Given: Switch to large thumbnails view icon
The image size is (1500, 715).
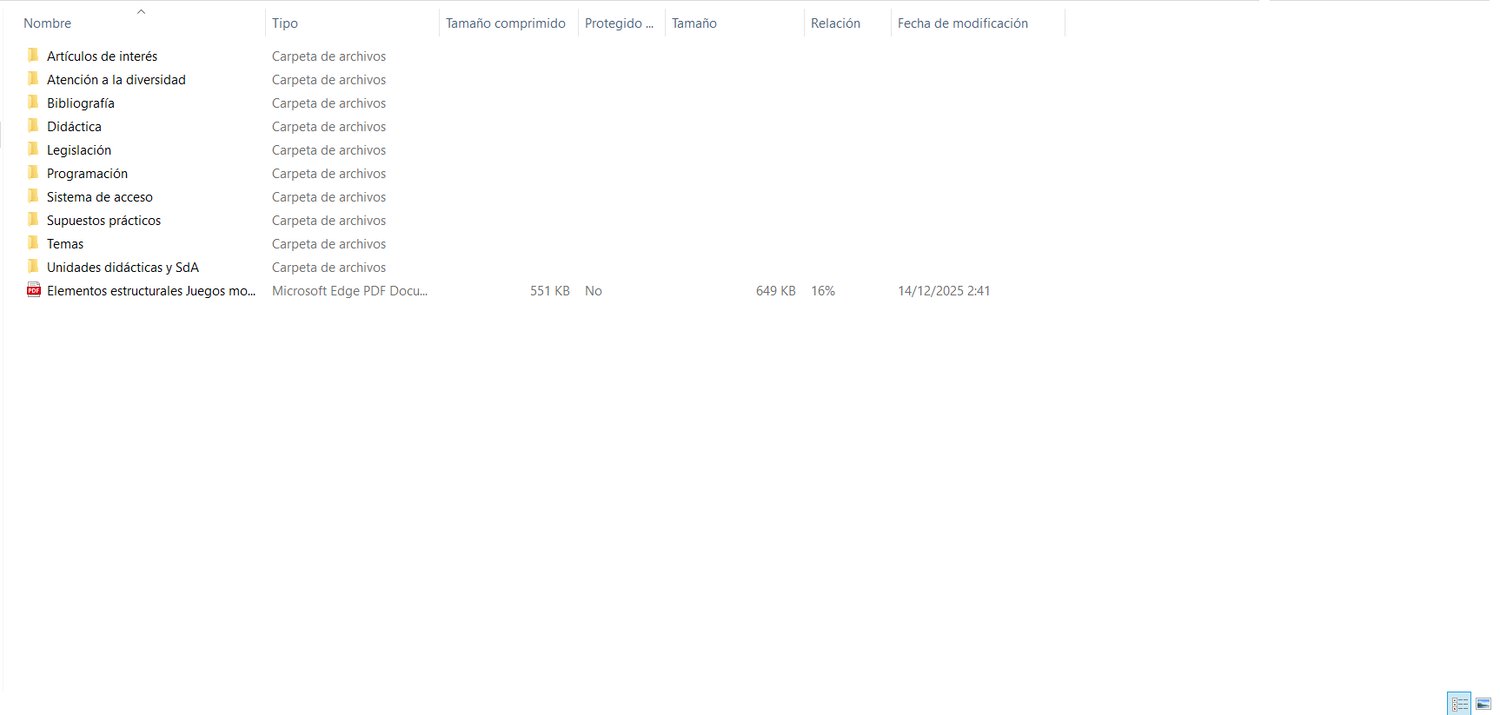Looking at the screenshot, I should pyautogui.click(x=1483, y=704).
